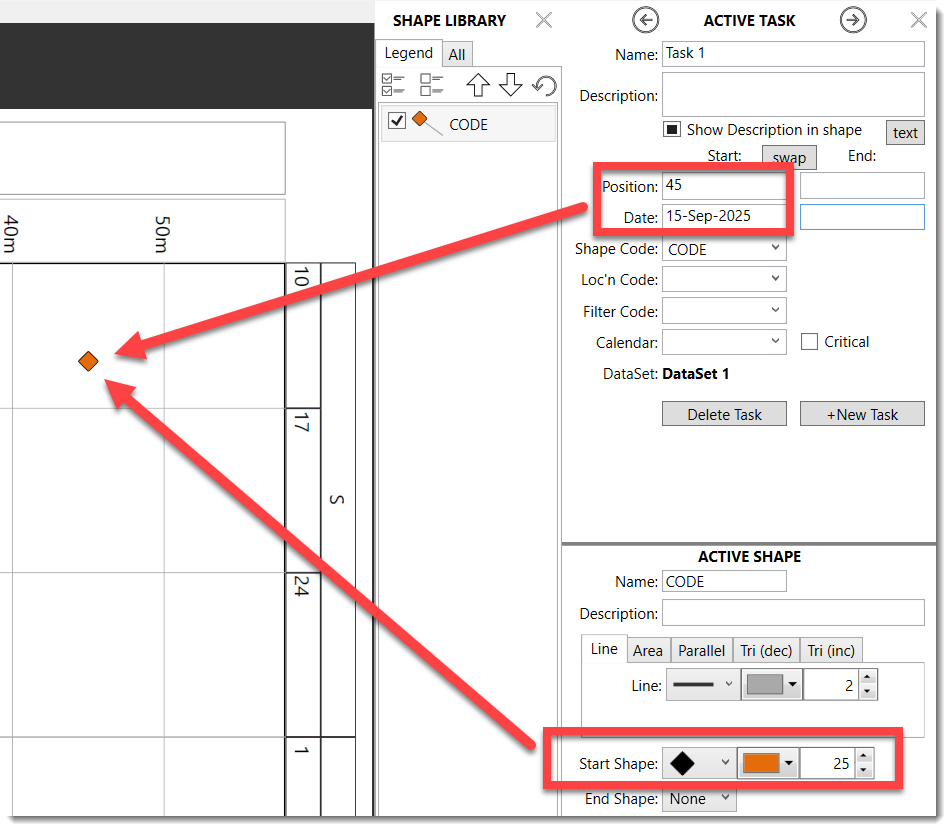Click the Delete Task button
Screen dimensions: 951x831
[724, 414]
